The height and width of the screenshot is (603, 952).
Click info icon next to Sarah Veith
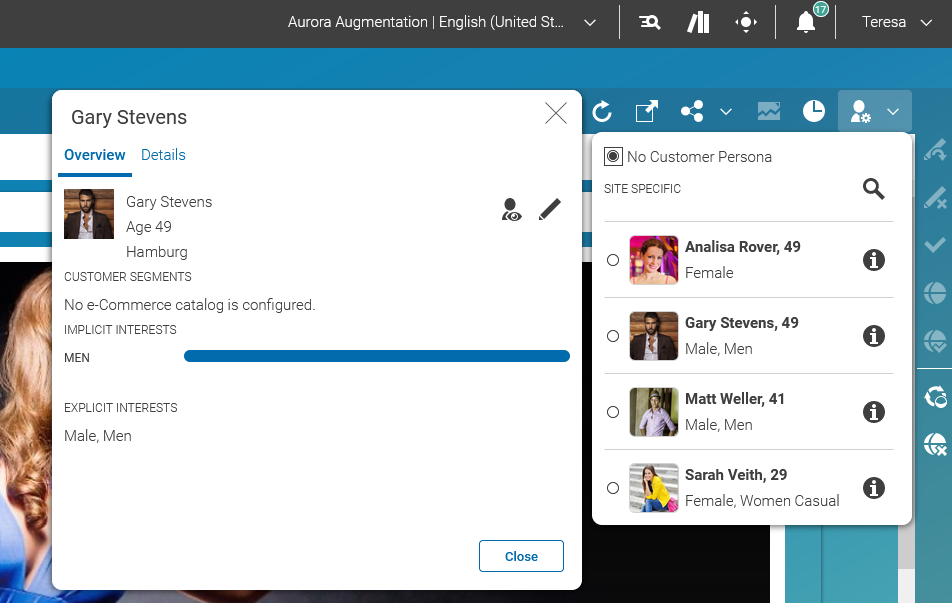[x=874, y=488]
